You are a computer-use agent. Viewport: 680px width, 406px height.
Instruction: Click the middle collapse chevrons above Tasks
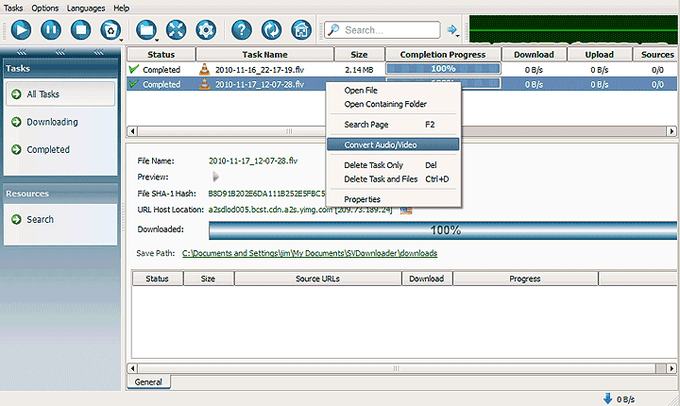click(60, 52)
